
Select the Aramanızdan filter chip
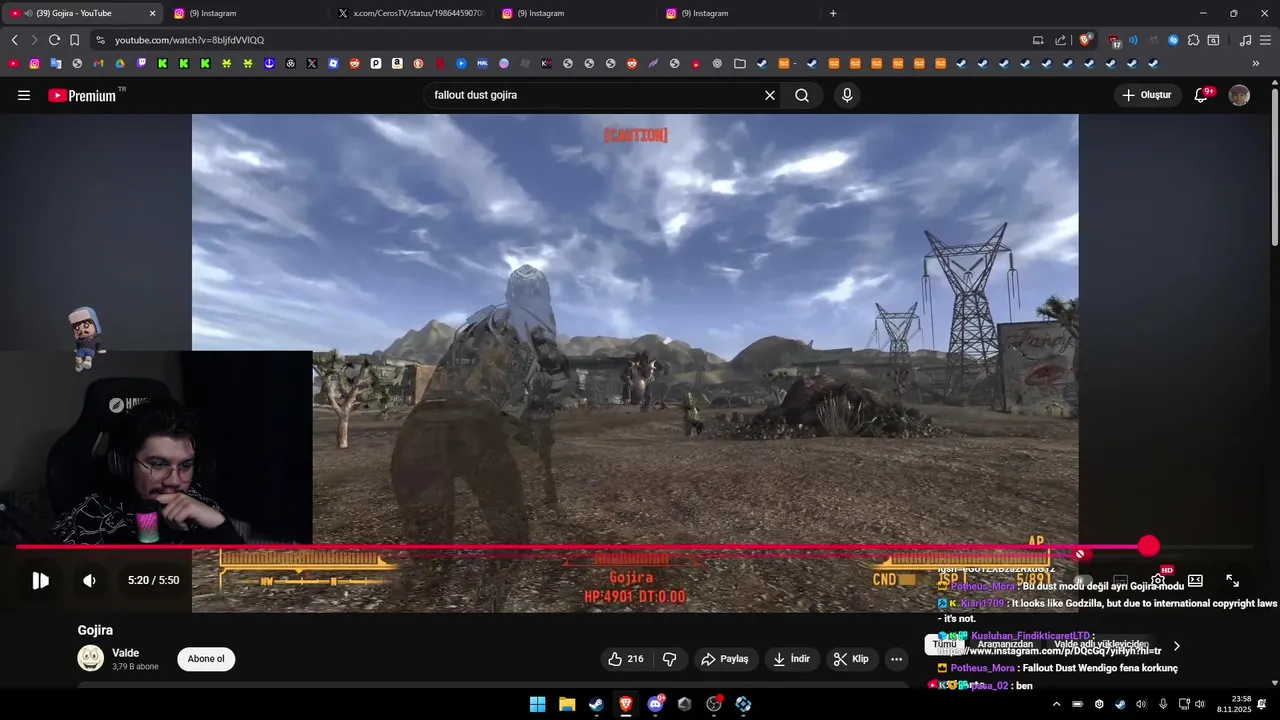tap(1005, 645)
